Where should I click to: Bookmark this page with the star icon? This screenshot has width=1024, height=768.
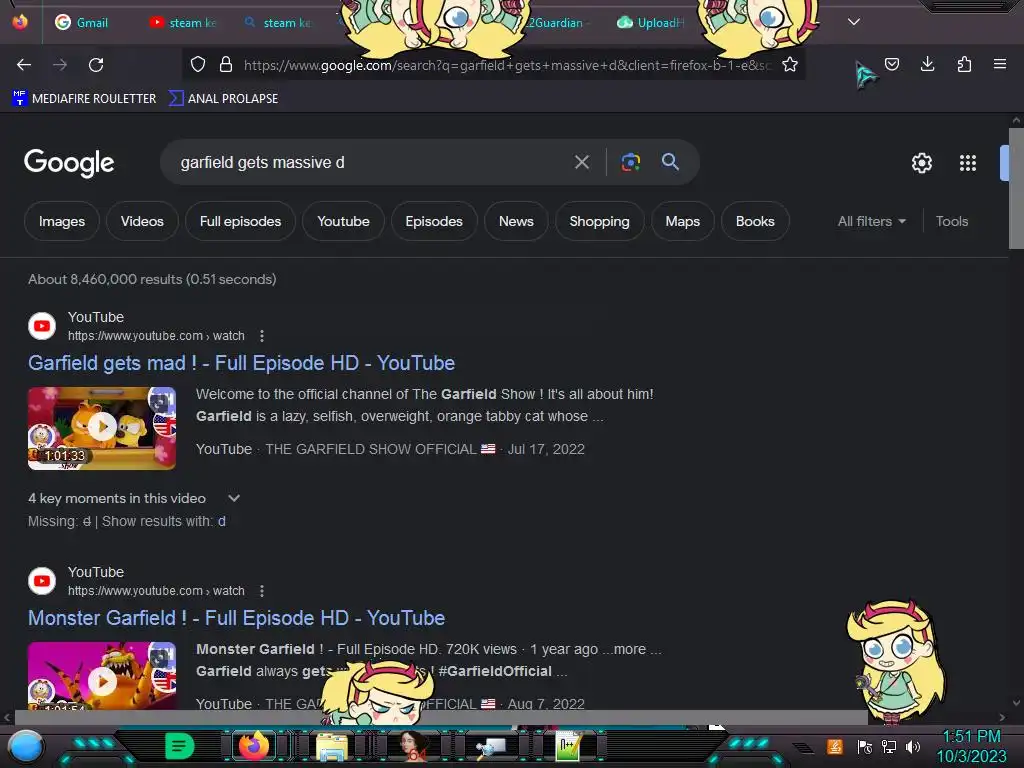(790, 64)
